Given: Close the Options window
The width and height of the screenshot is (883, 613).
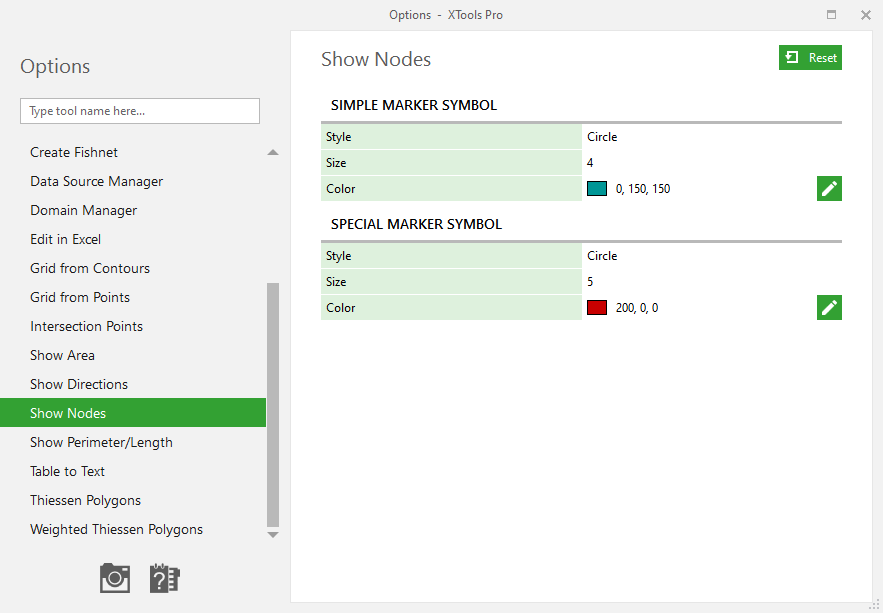Looking at the screenshot, I should 866,15.
